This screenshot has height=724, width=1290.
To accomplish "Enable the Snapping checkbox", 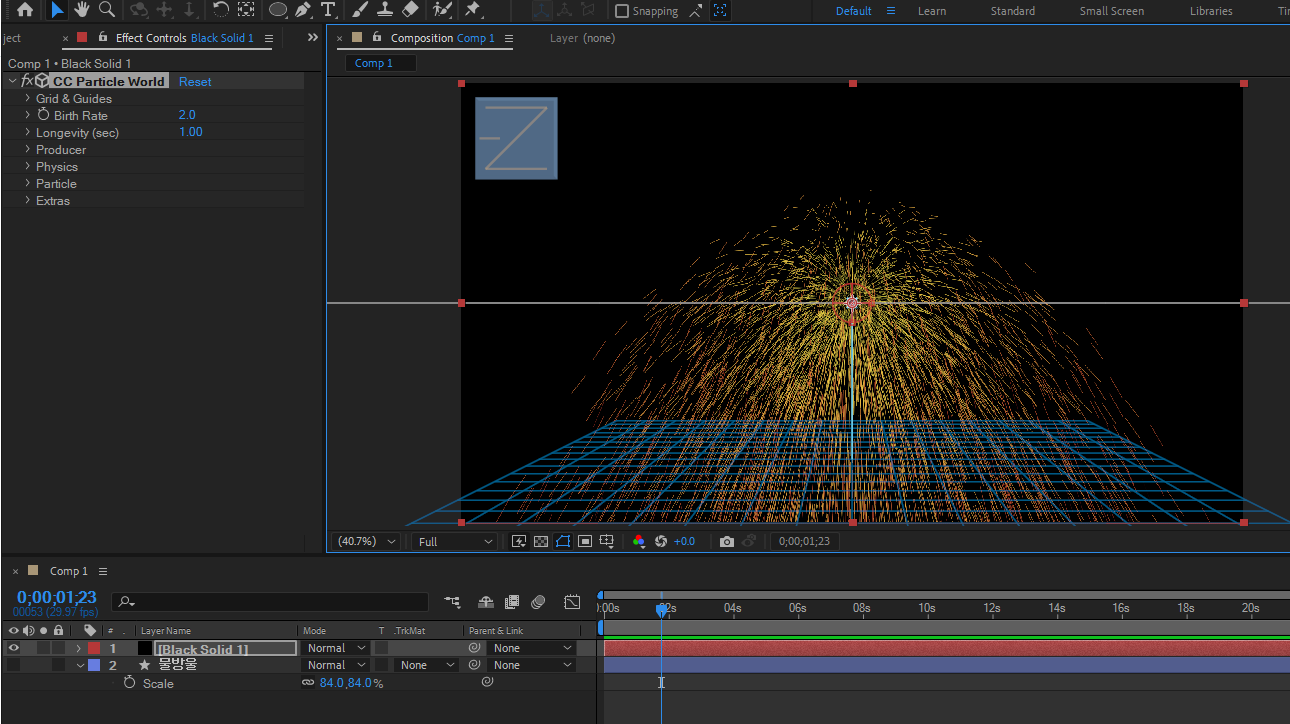I will (x=622, y=11).
